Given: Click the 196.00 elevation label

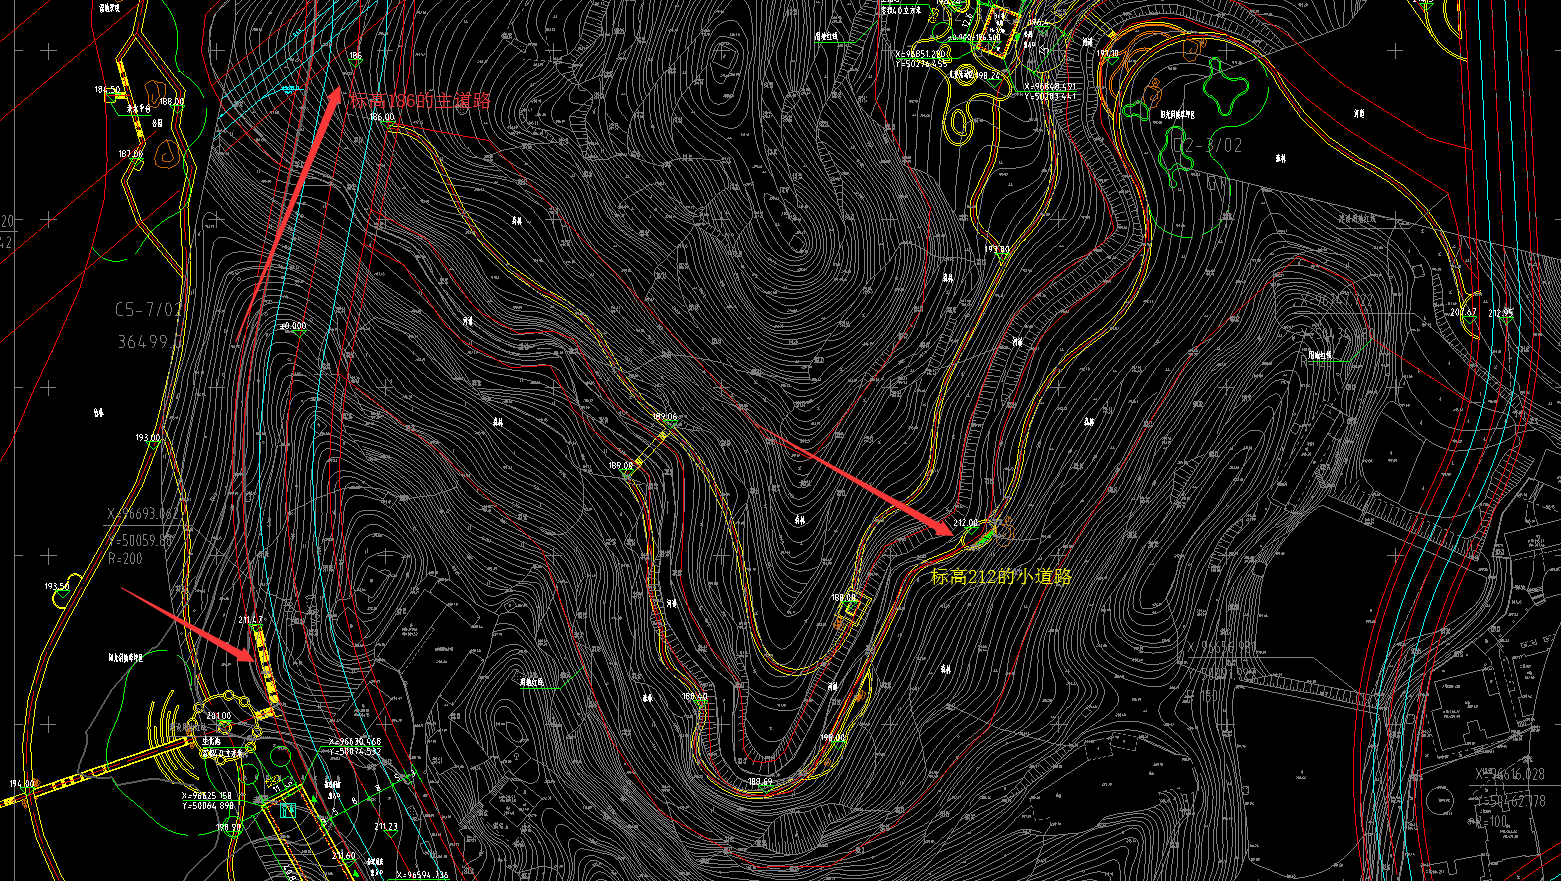Looking at the screenshot, I should coord(833,738).
